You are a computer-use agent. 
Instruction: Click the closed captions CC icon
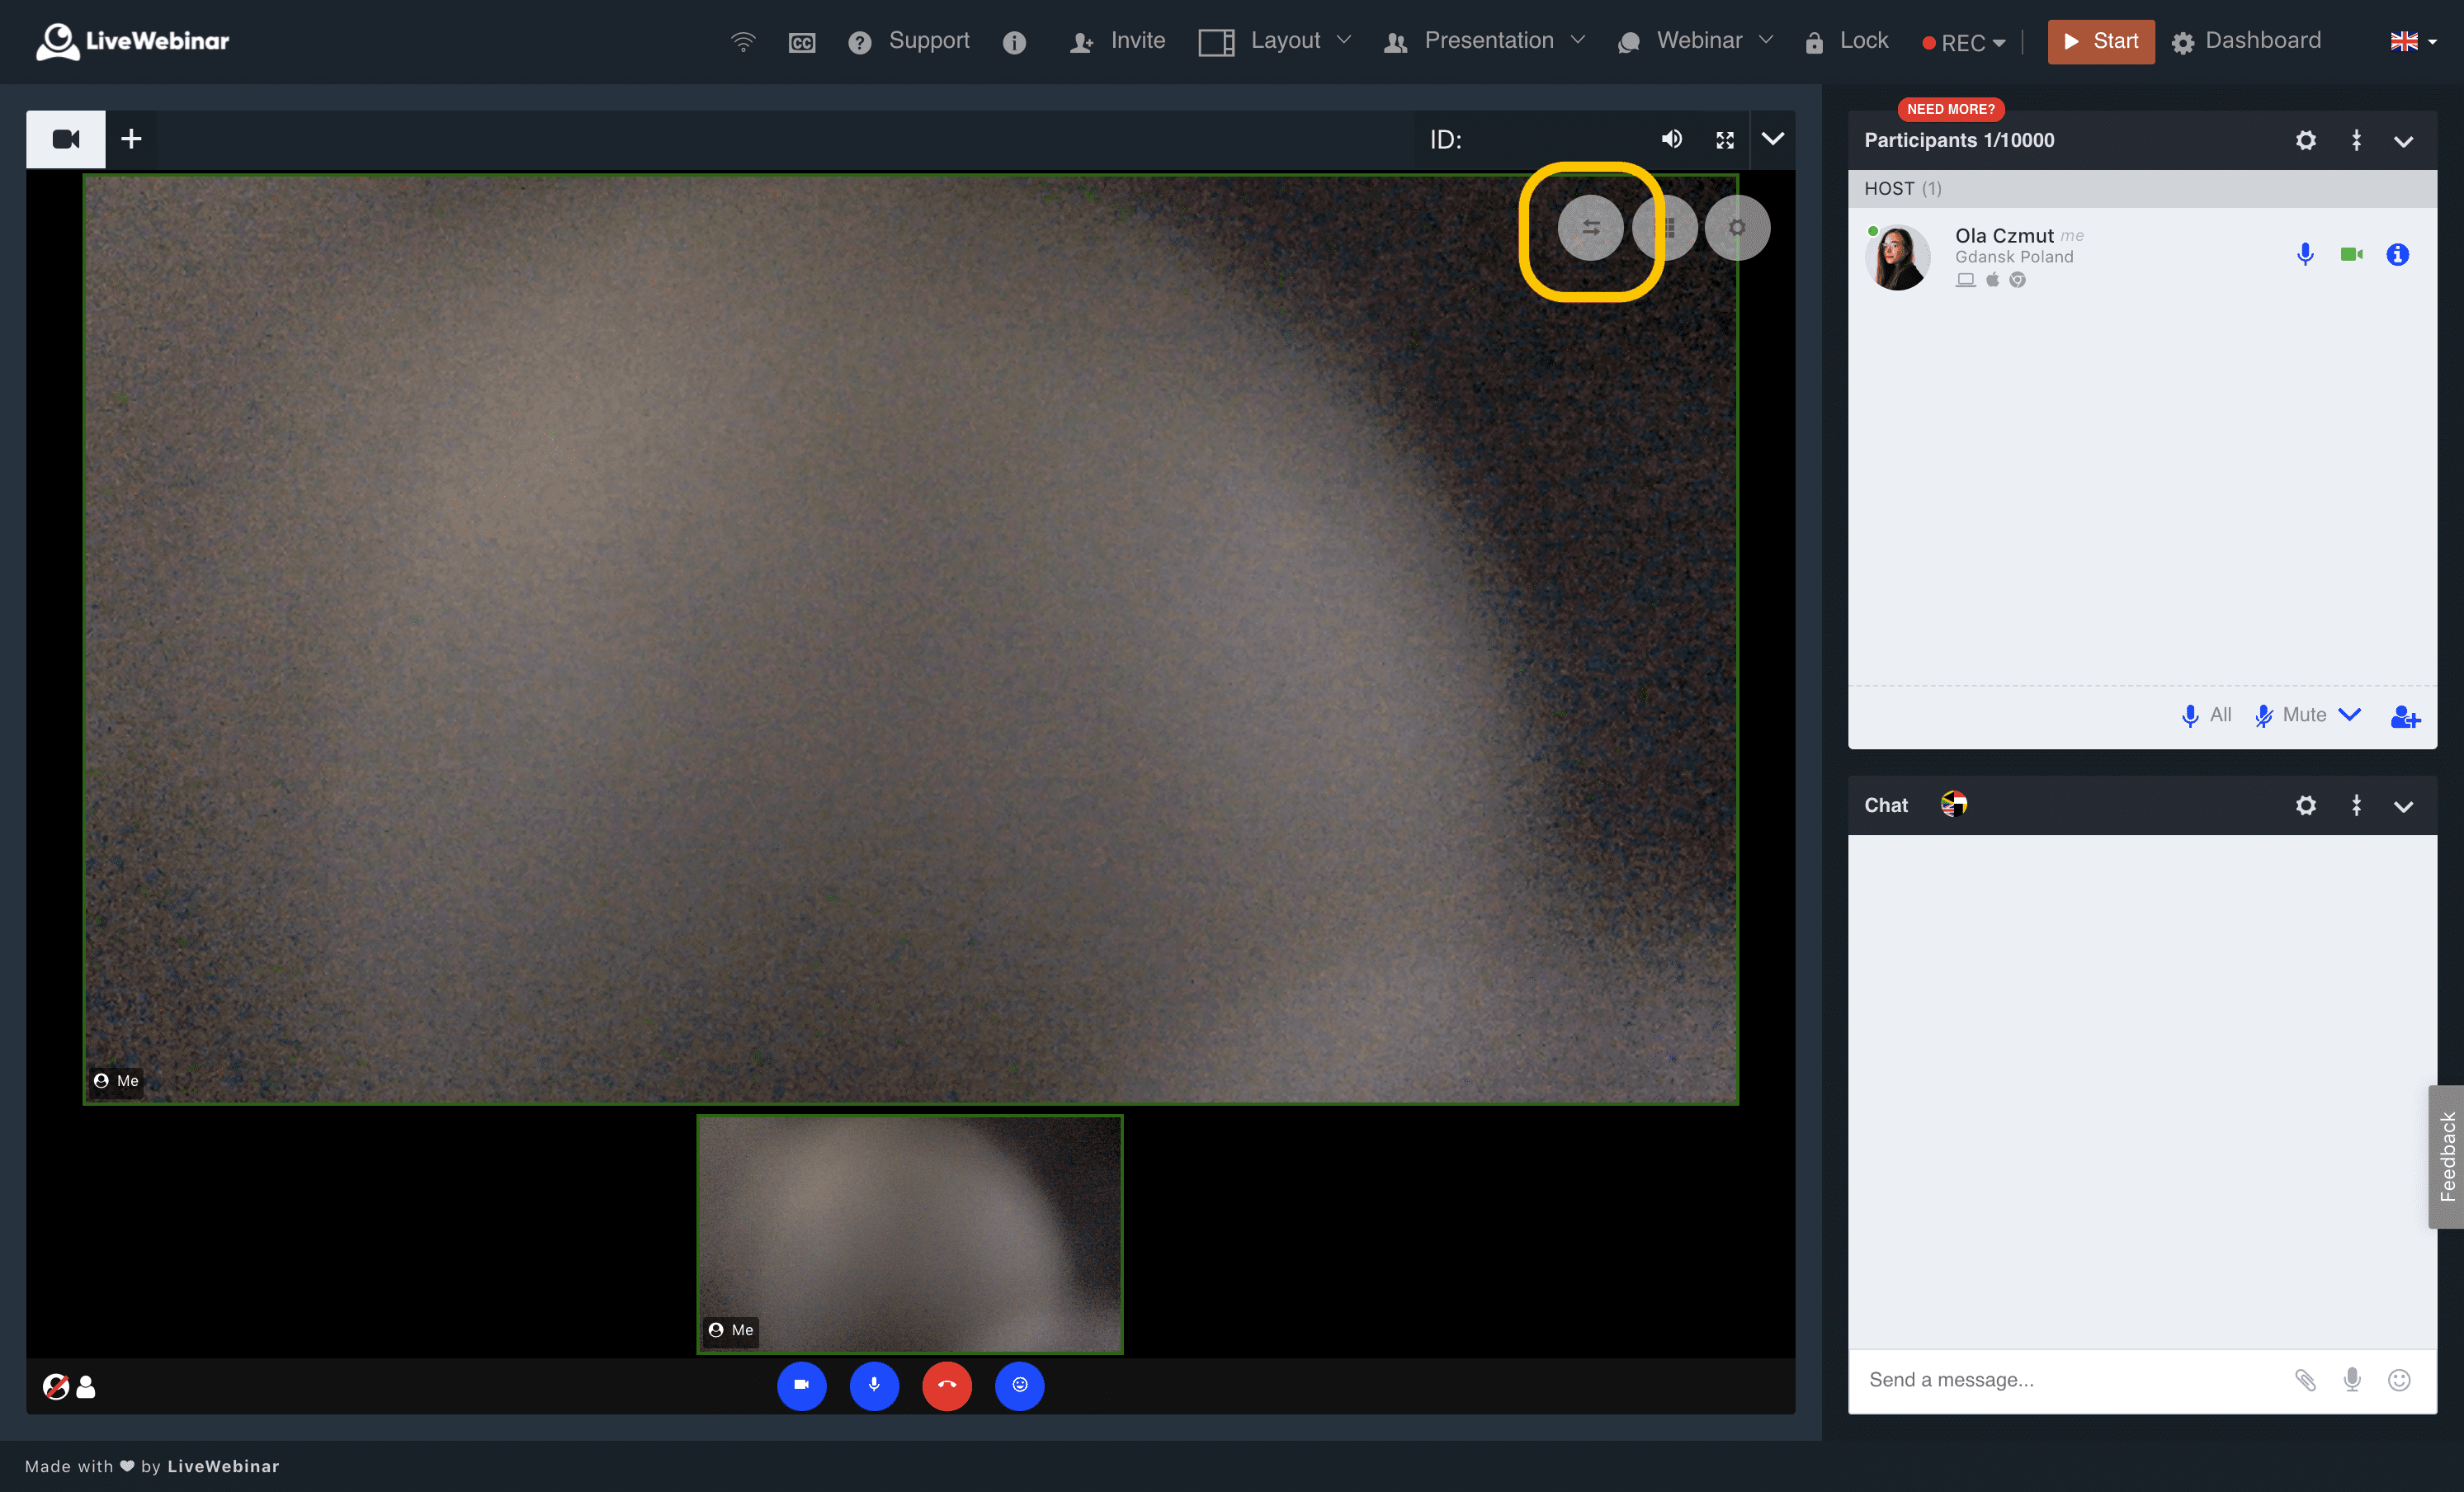coord(801,42)
